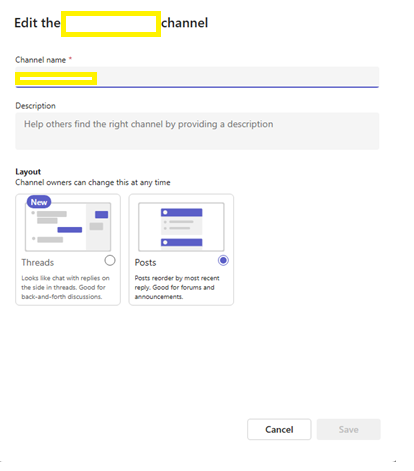Click the disabled Save button
Viewport: 414px width, 471px height.
(348, 429)
